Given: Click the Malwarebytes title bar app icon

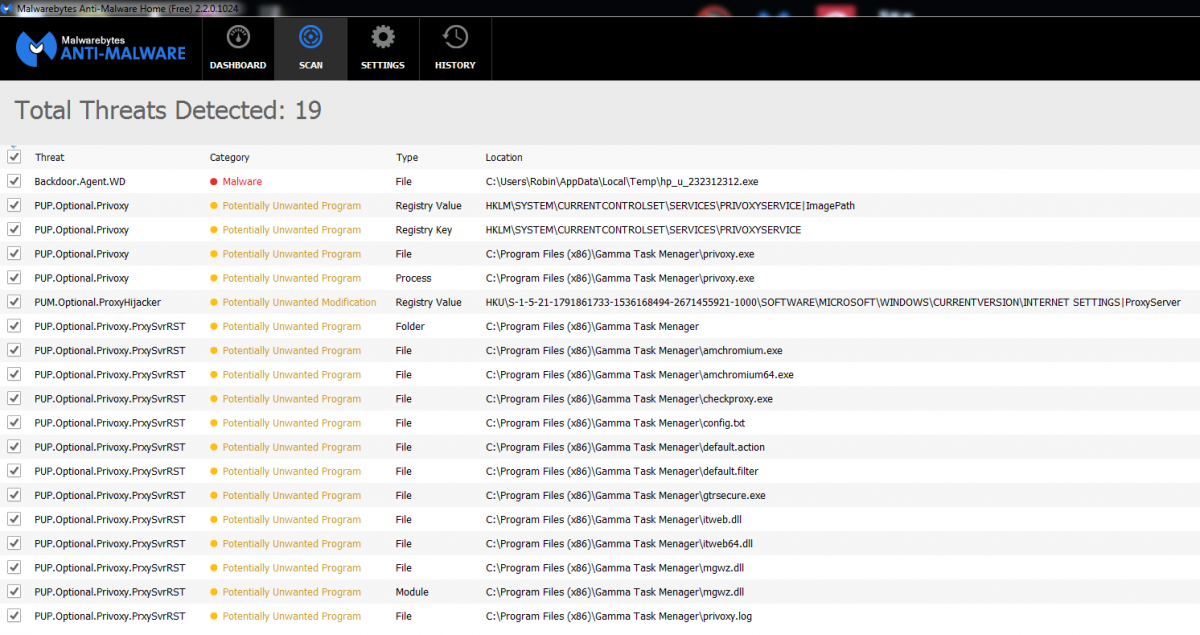Looking at the screenshot, I should (7, 7).
